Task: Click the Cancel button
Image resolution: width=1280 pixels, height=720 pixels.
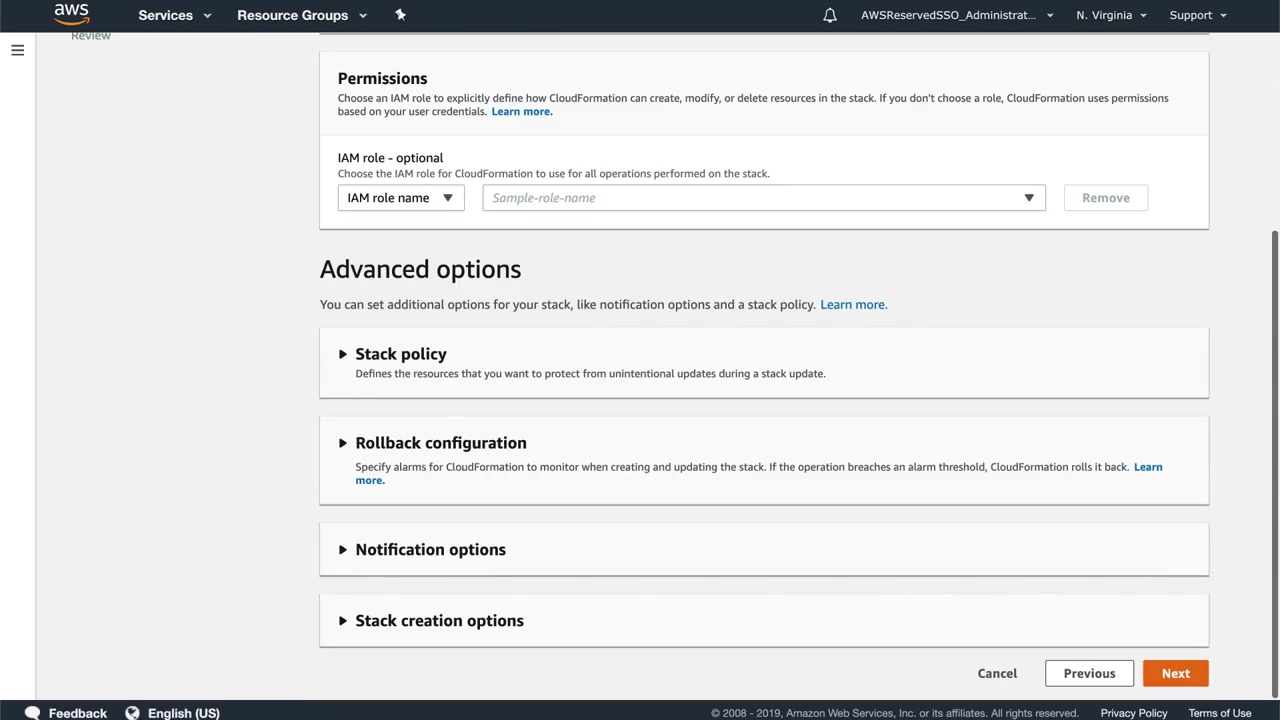Action: click(x=997, y=673)
